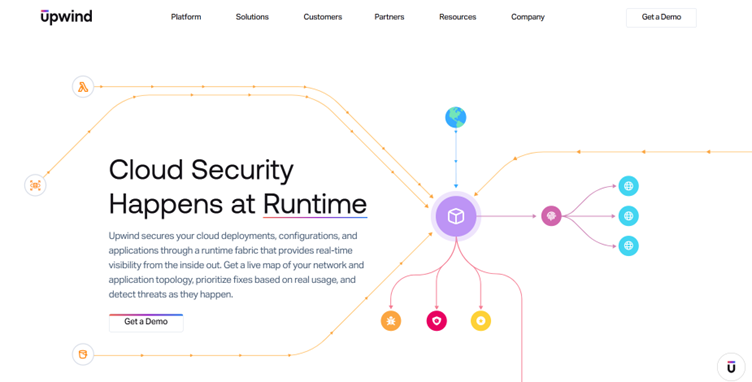Select the red shield icon
This screenshot has height=382, width=752.
436,321
